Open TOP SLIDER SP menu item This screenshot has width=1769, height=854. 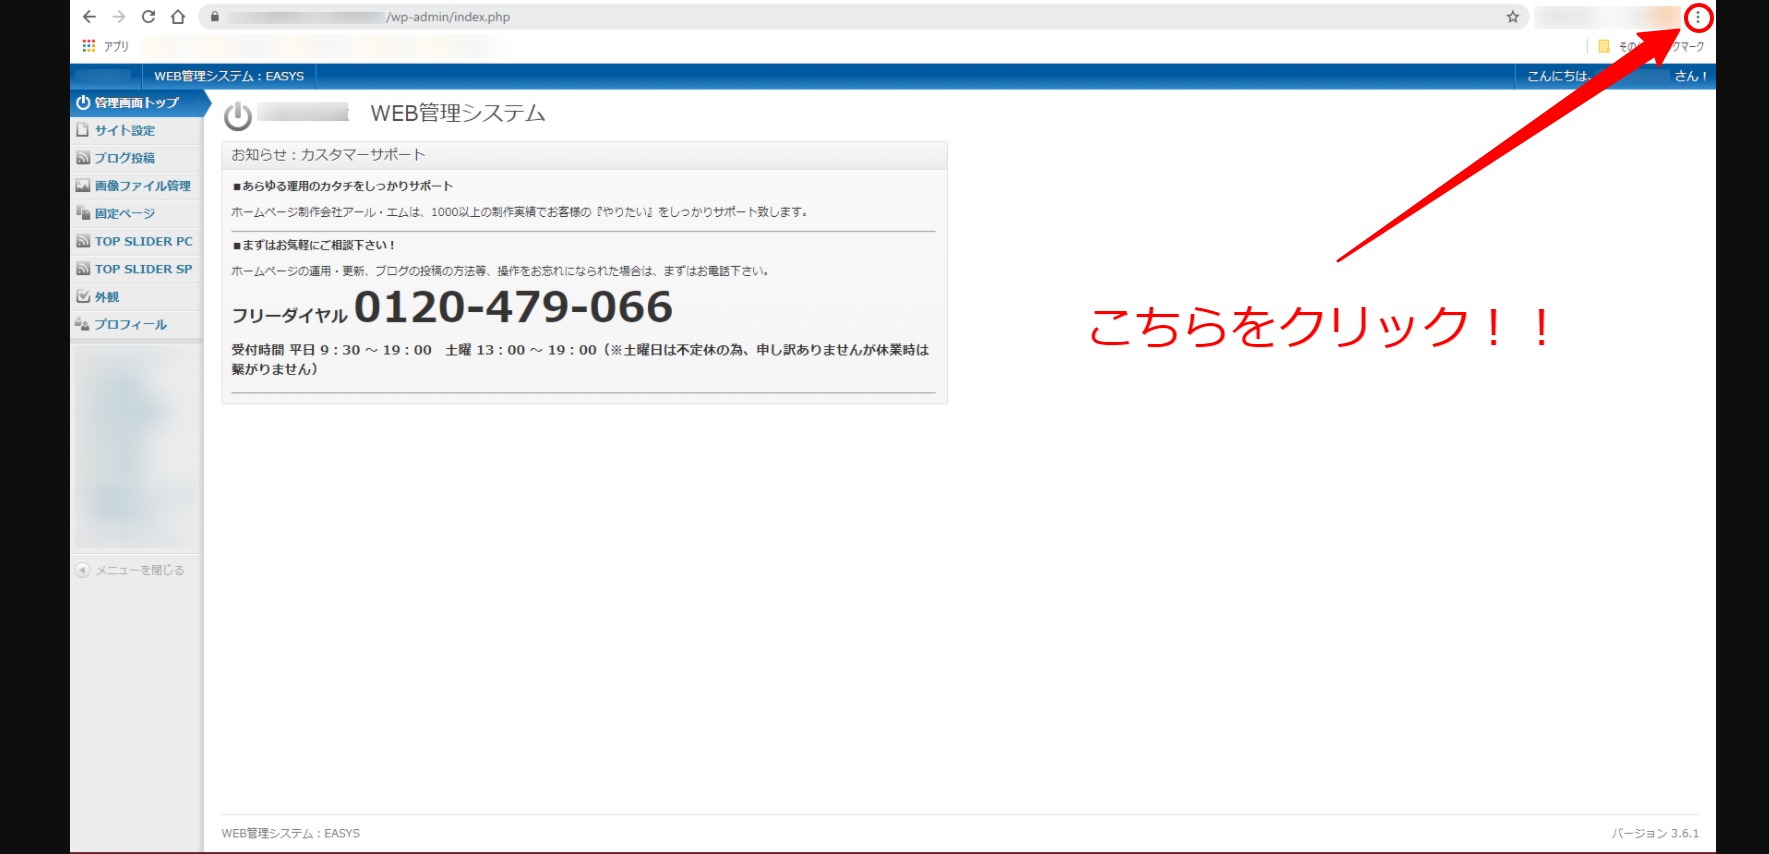143,269
